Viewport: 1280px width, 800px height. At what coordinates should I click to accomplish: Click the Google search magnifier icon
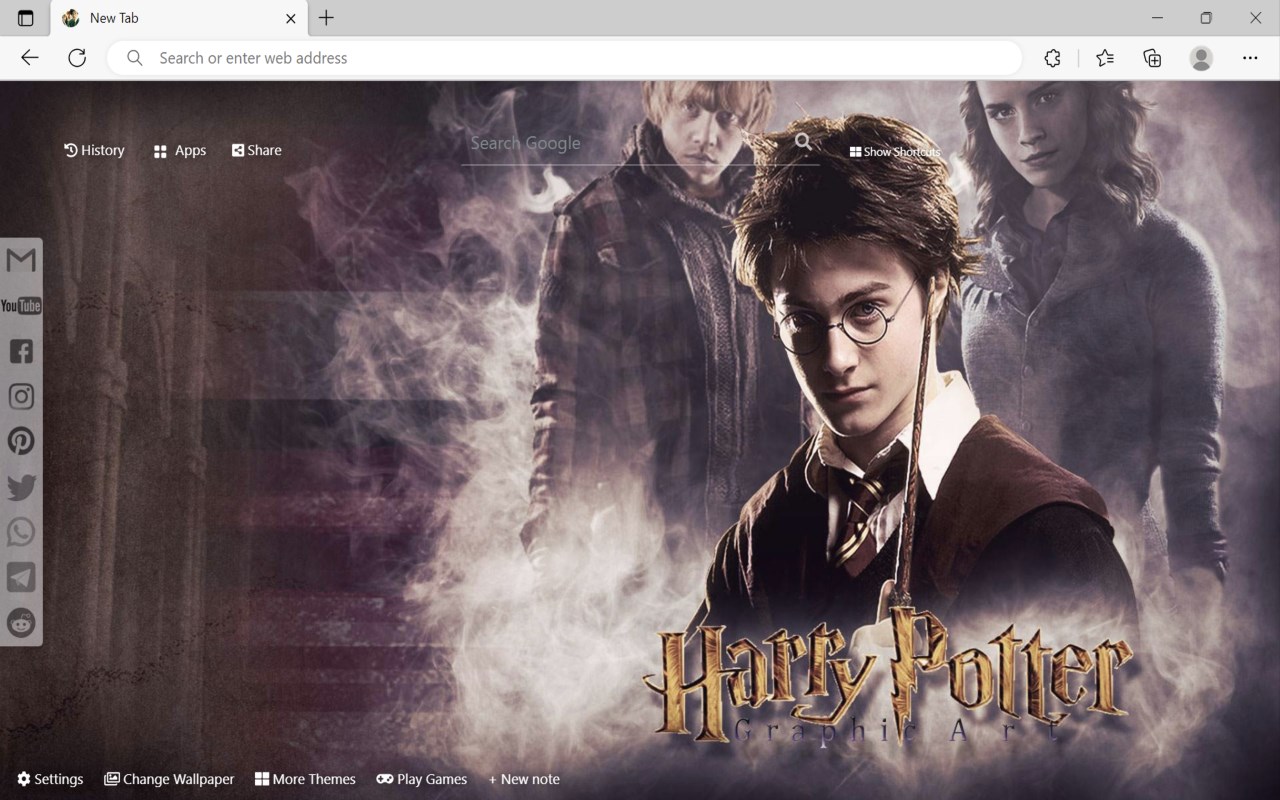804,142
